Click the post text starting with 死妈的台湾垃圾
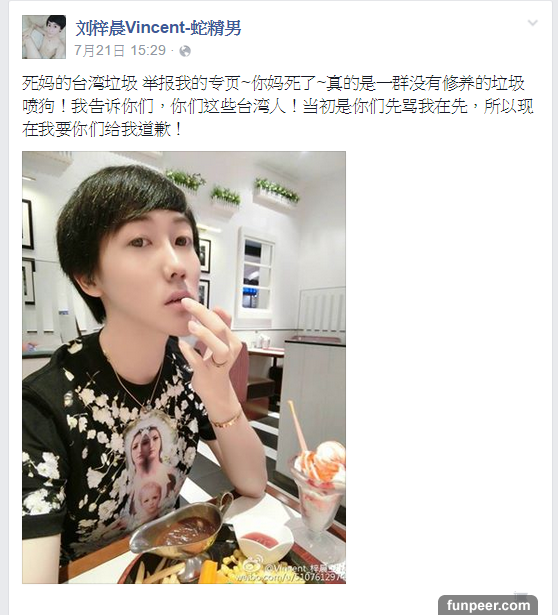The image size is (558, 615). point(278,106)
